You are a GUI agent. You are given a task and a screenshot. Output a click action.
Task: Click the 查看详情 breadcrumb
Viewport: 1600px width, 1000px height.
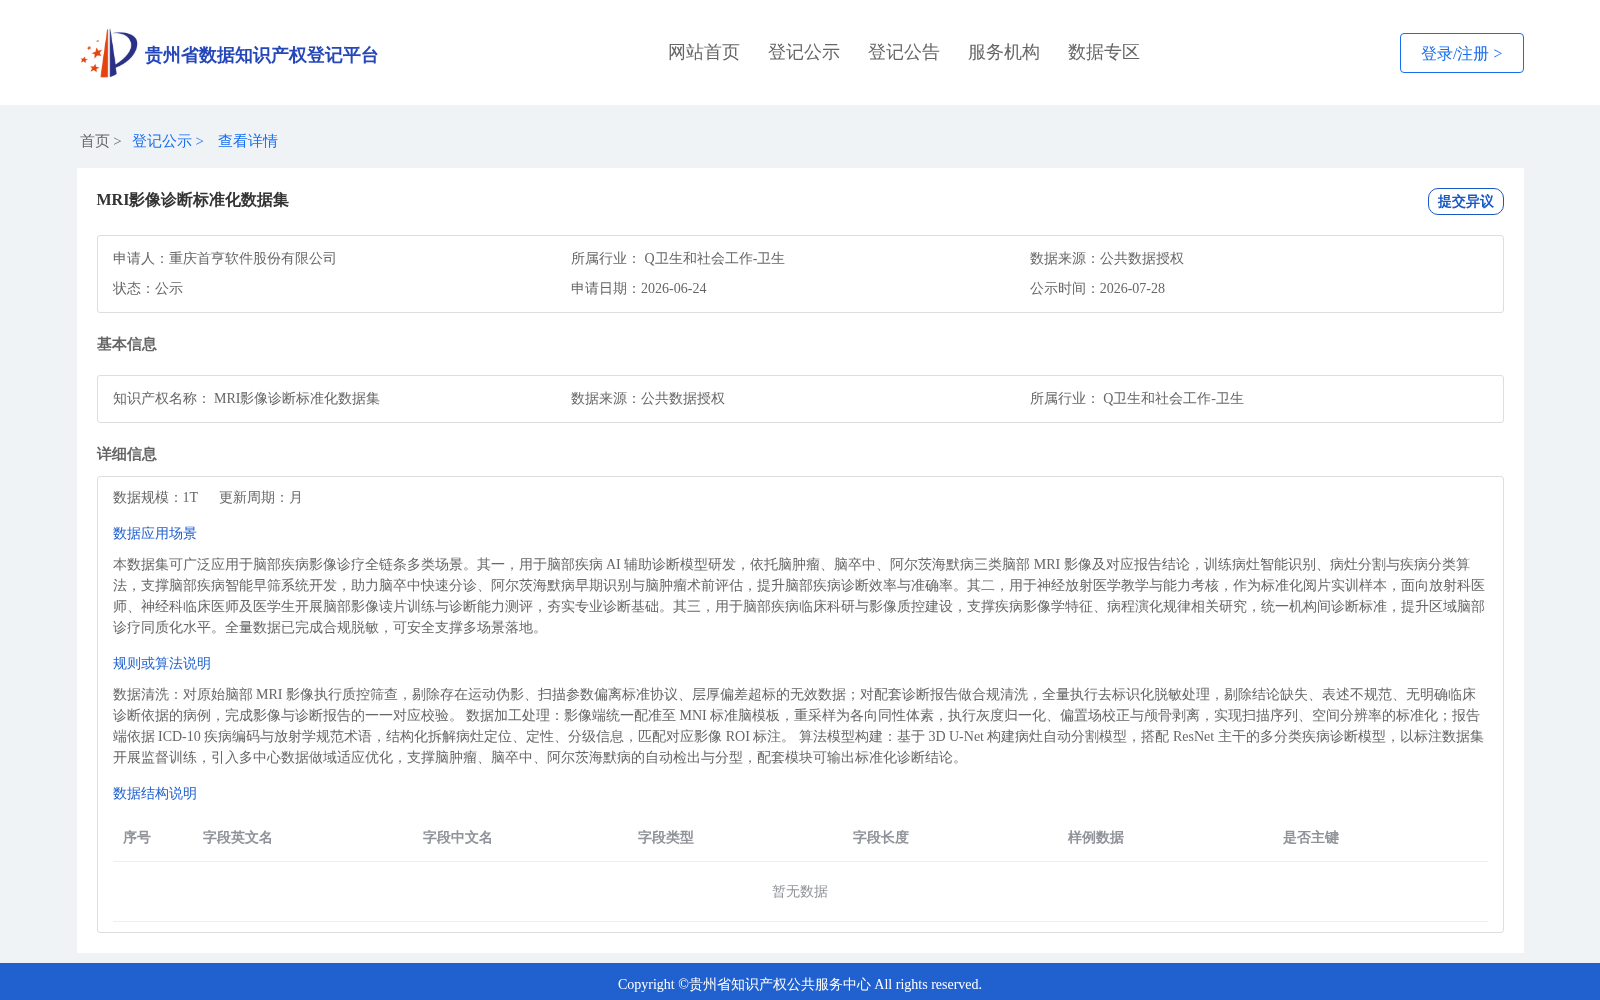[248, 141]
